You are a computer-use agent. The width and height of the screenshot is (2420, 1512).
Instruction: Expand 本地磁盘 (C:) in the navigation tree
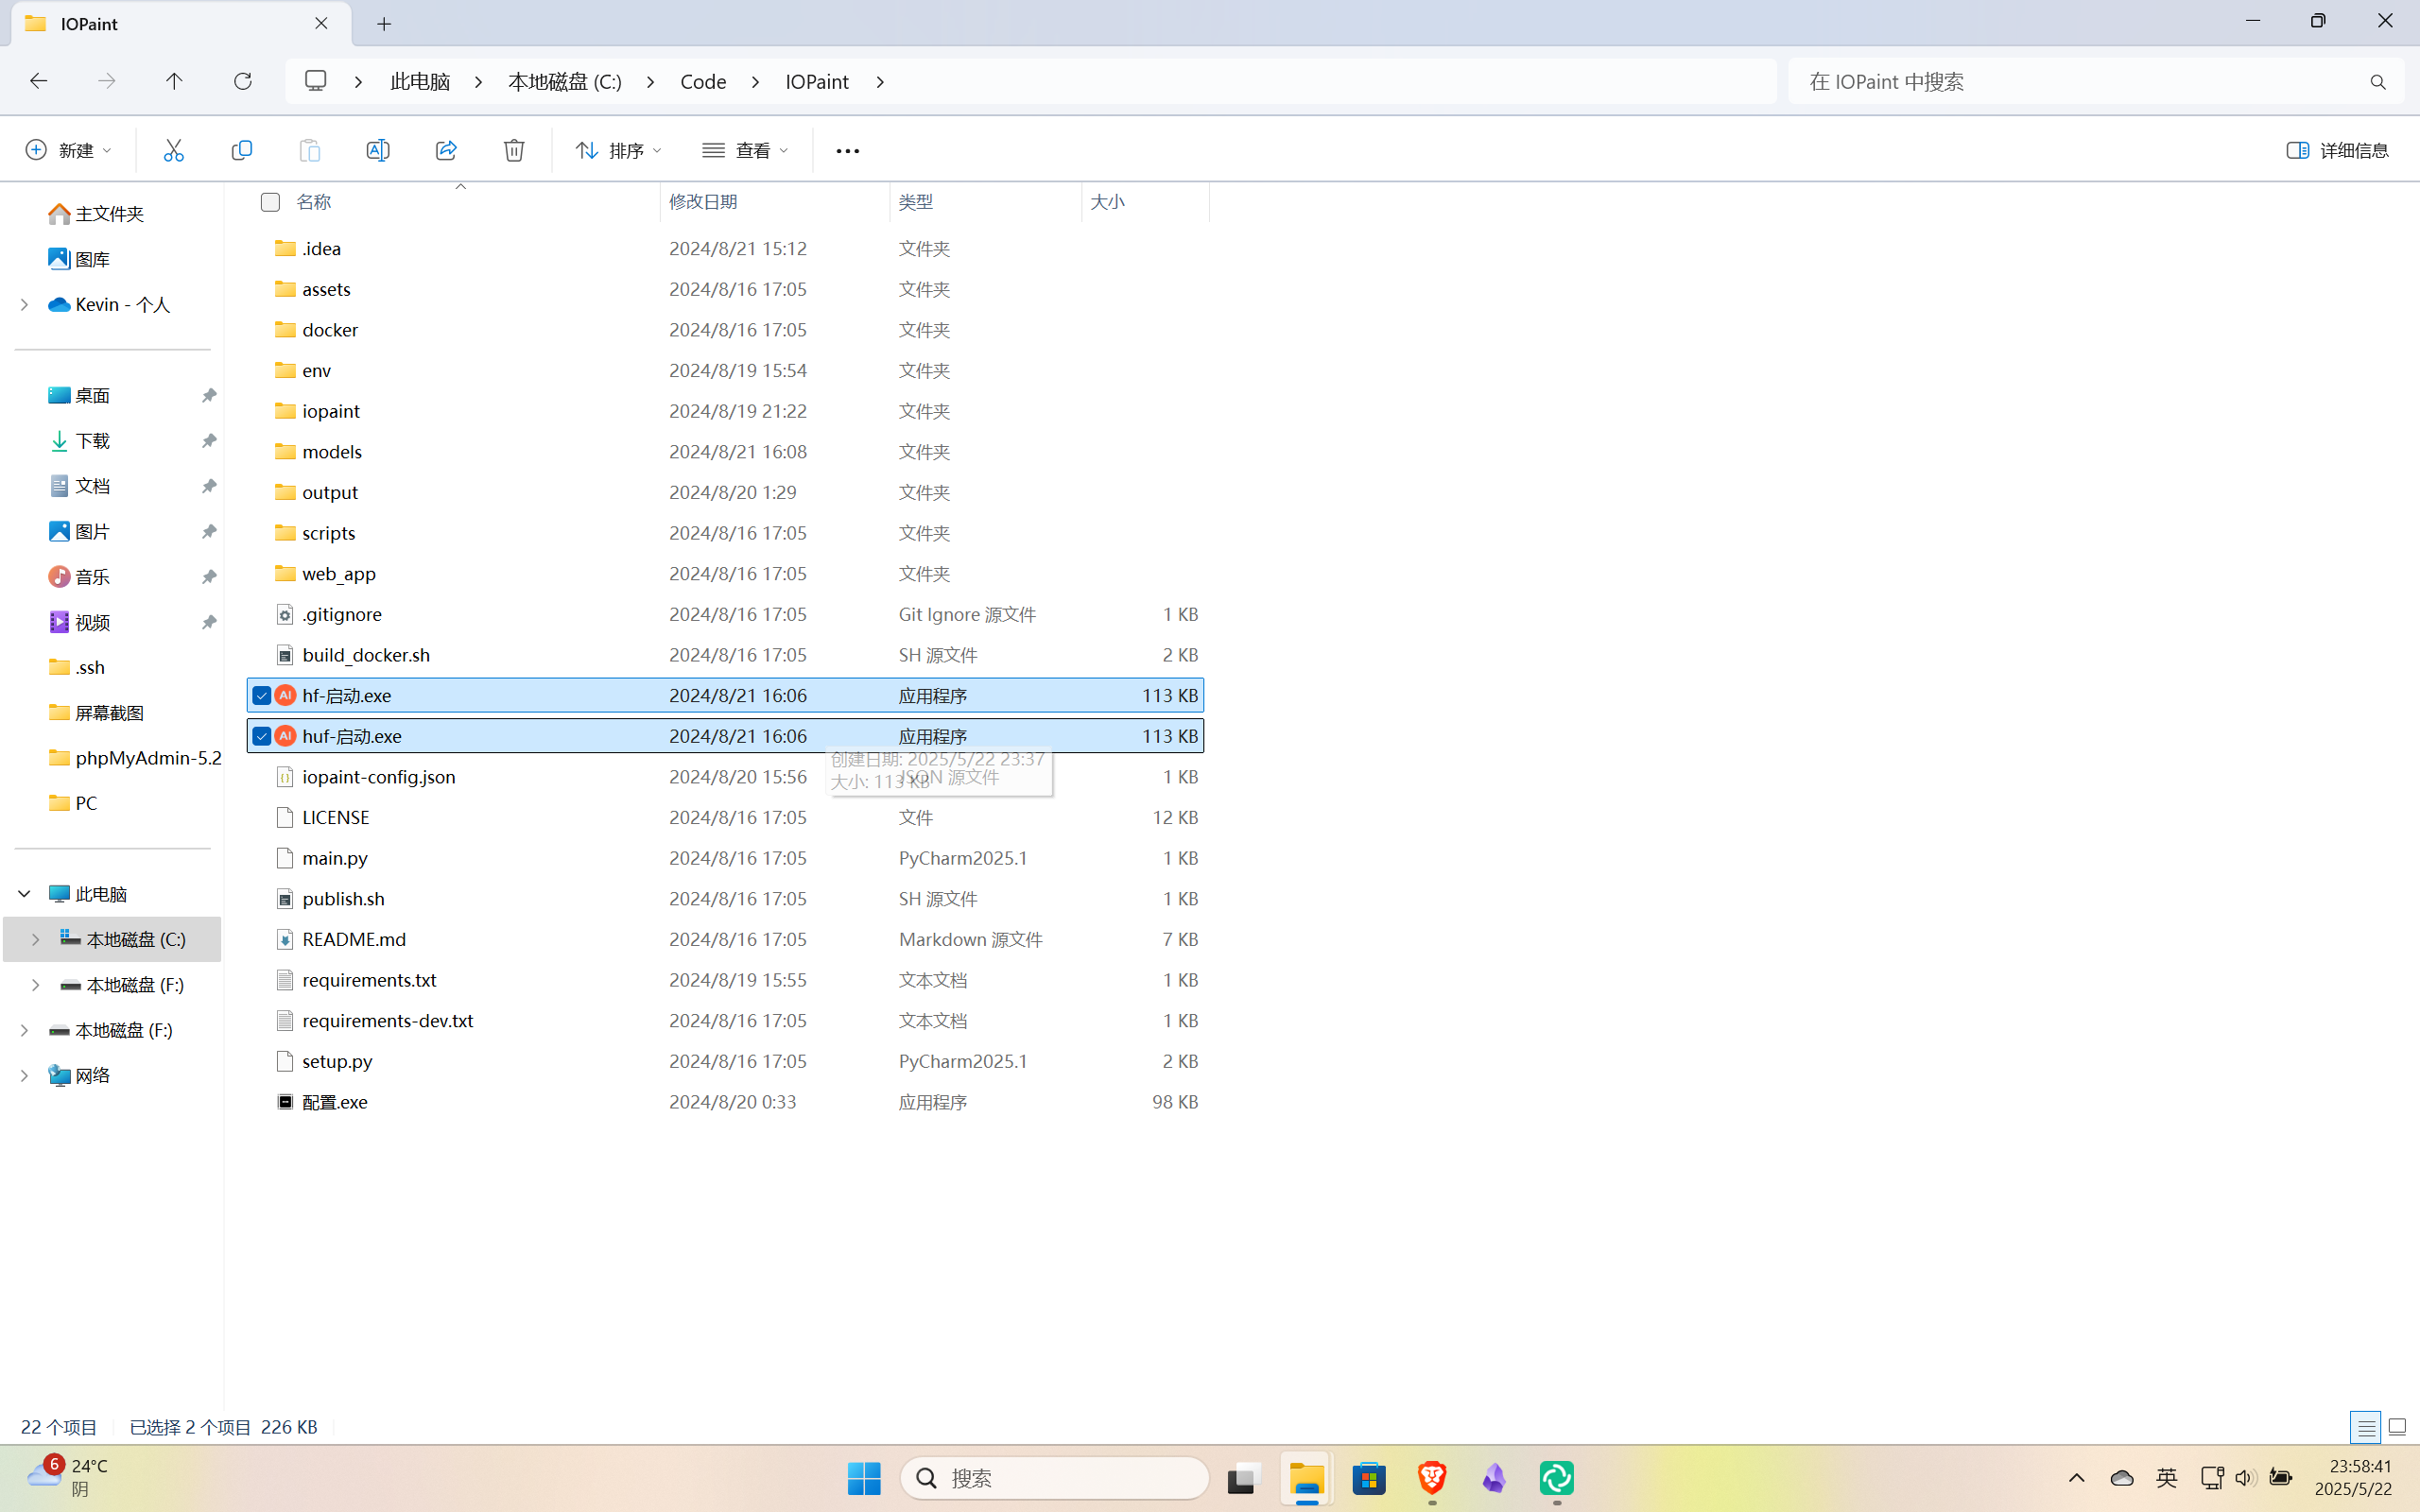[36, 939]
